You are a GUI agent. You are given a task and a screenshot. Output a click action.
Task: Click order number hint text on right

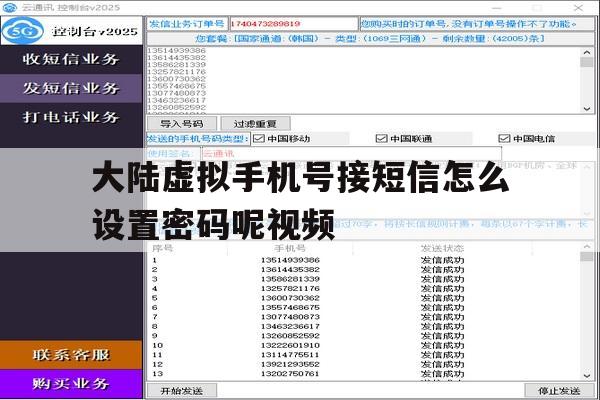pos(469,24)
